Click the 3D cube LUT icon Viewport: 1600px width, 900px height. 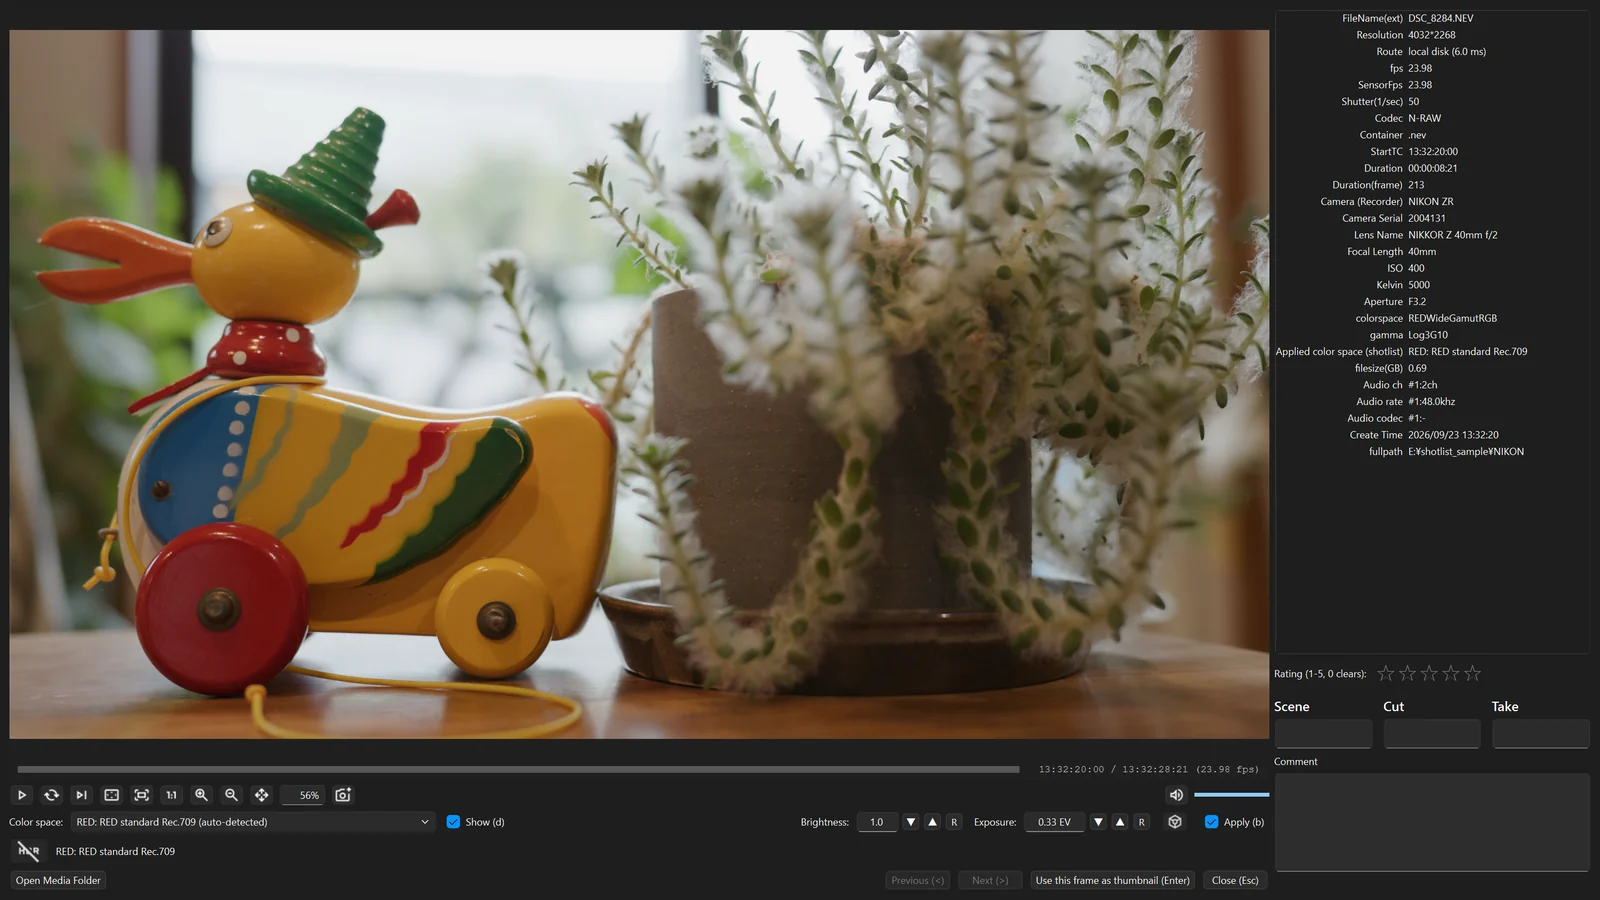[x=1175, y=822]
